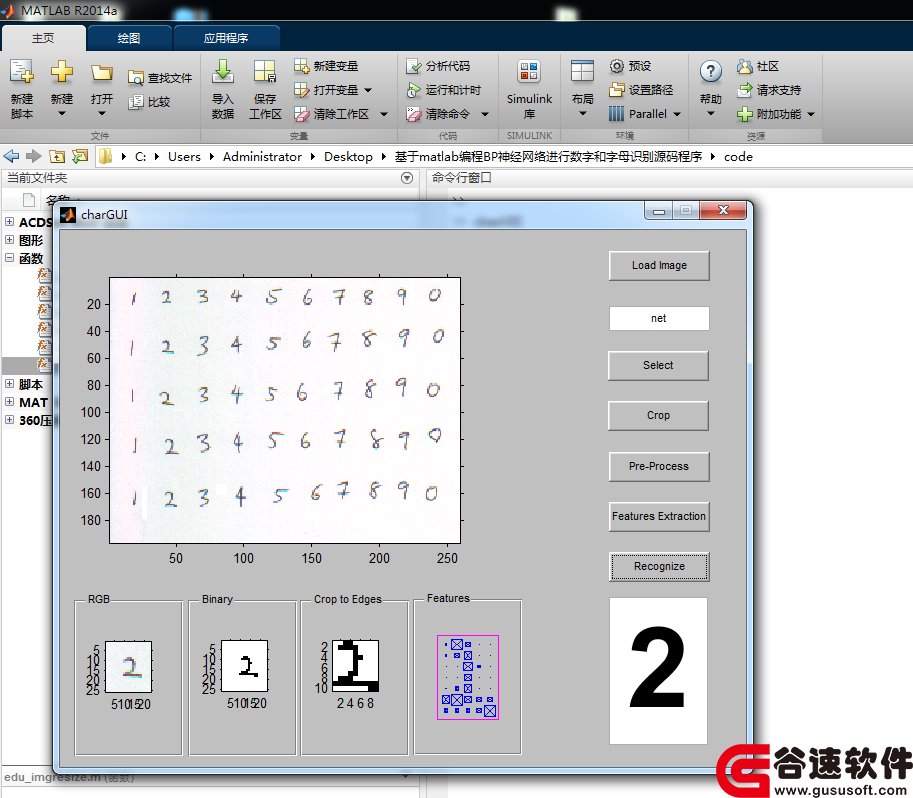
Task: Click Add-Ons (附加功能) icon
Action: [x=745, y=114]
